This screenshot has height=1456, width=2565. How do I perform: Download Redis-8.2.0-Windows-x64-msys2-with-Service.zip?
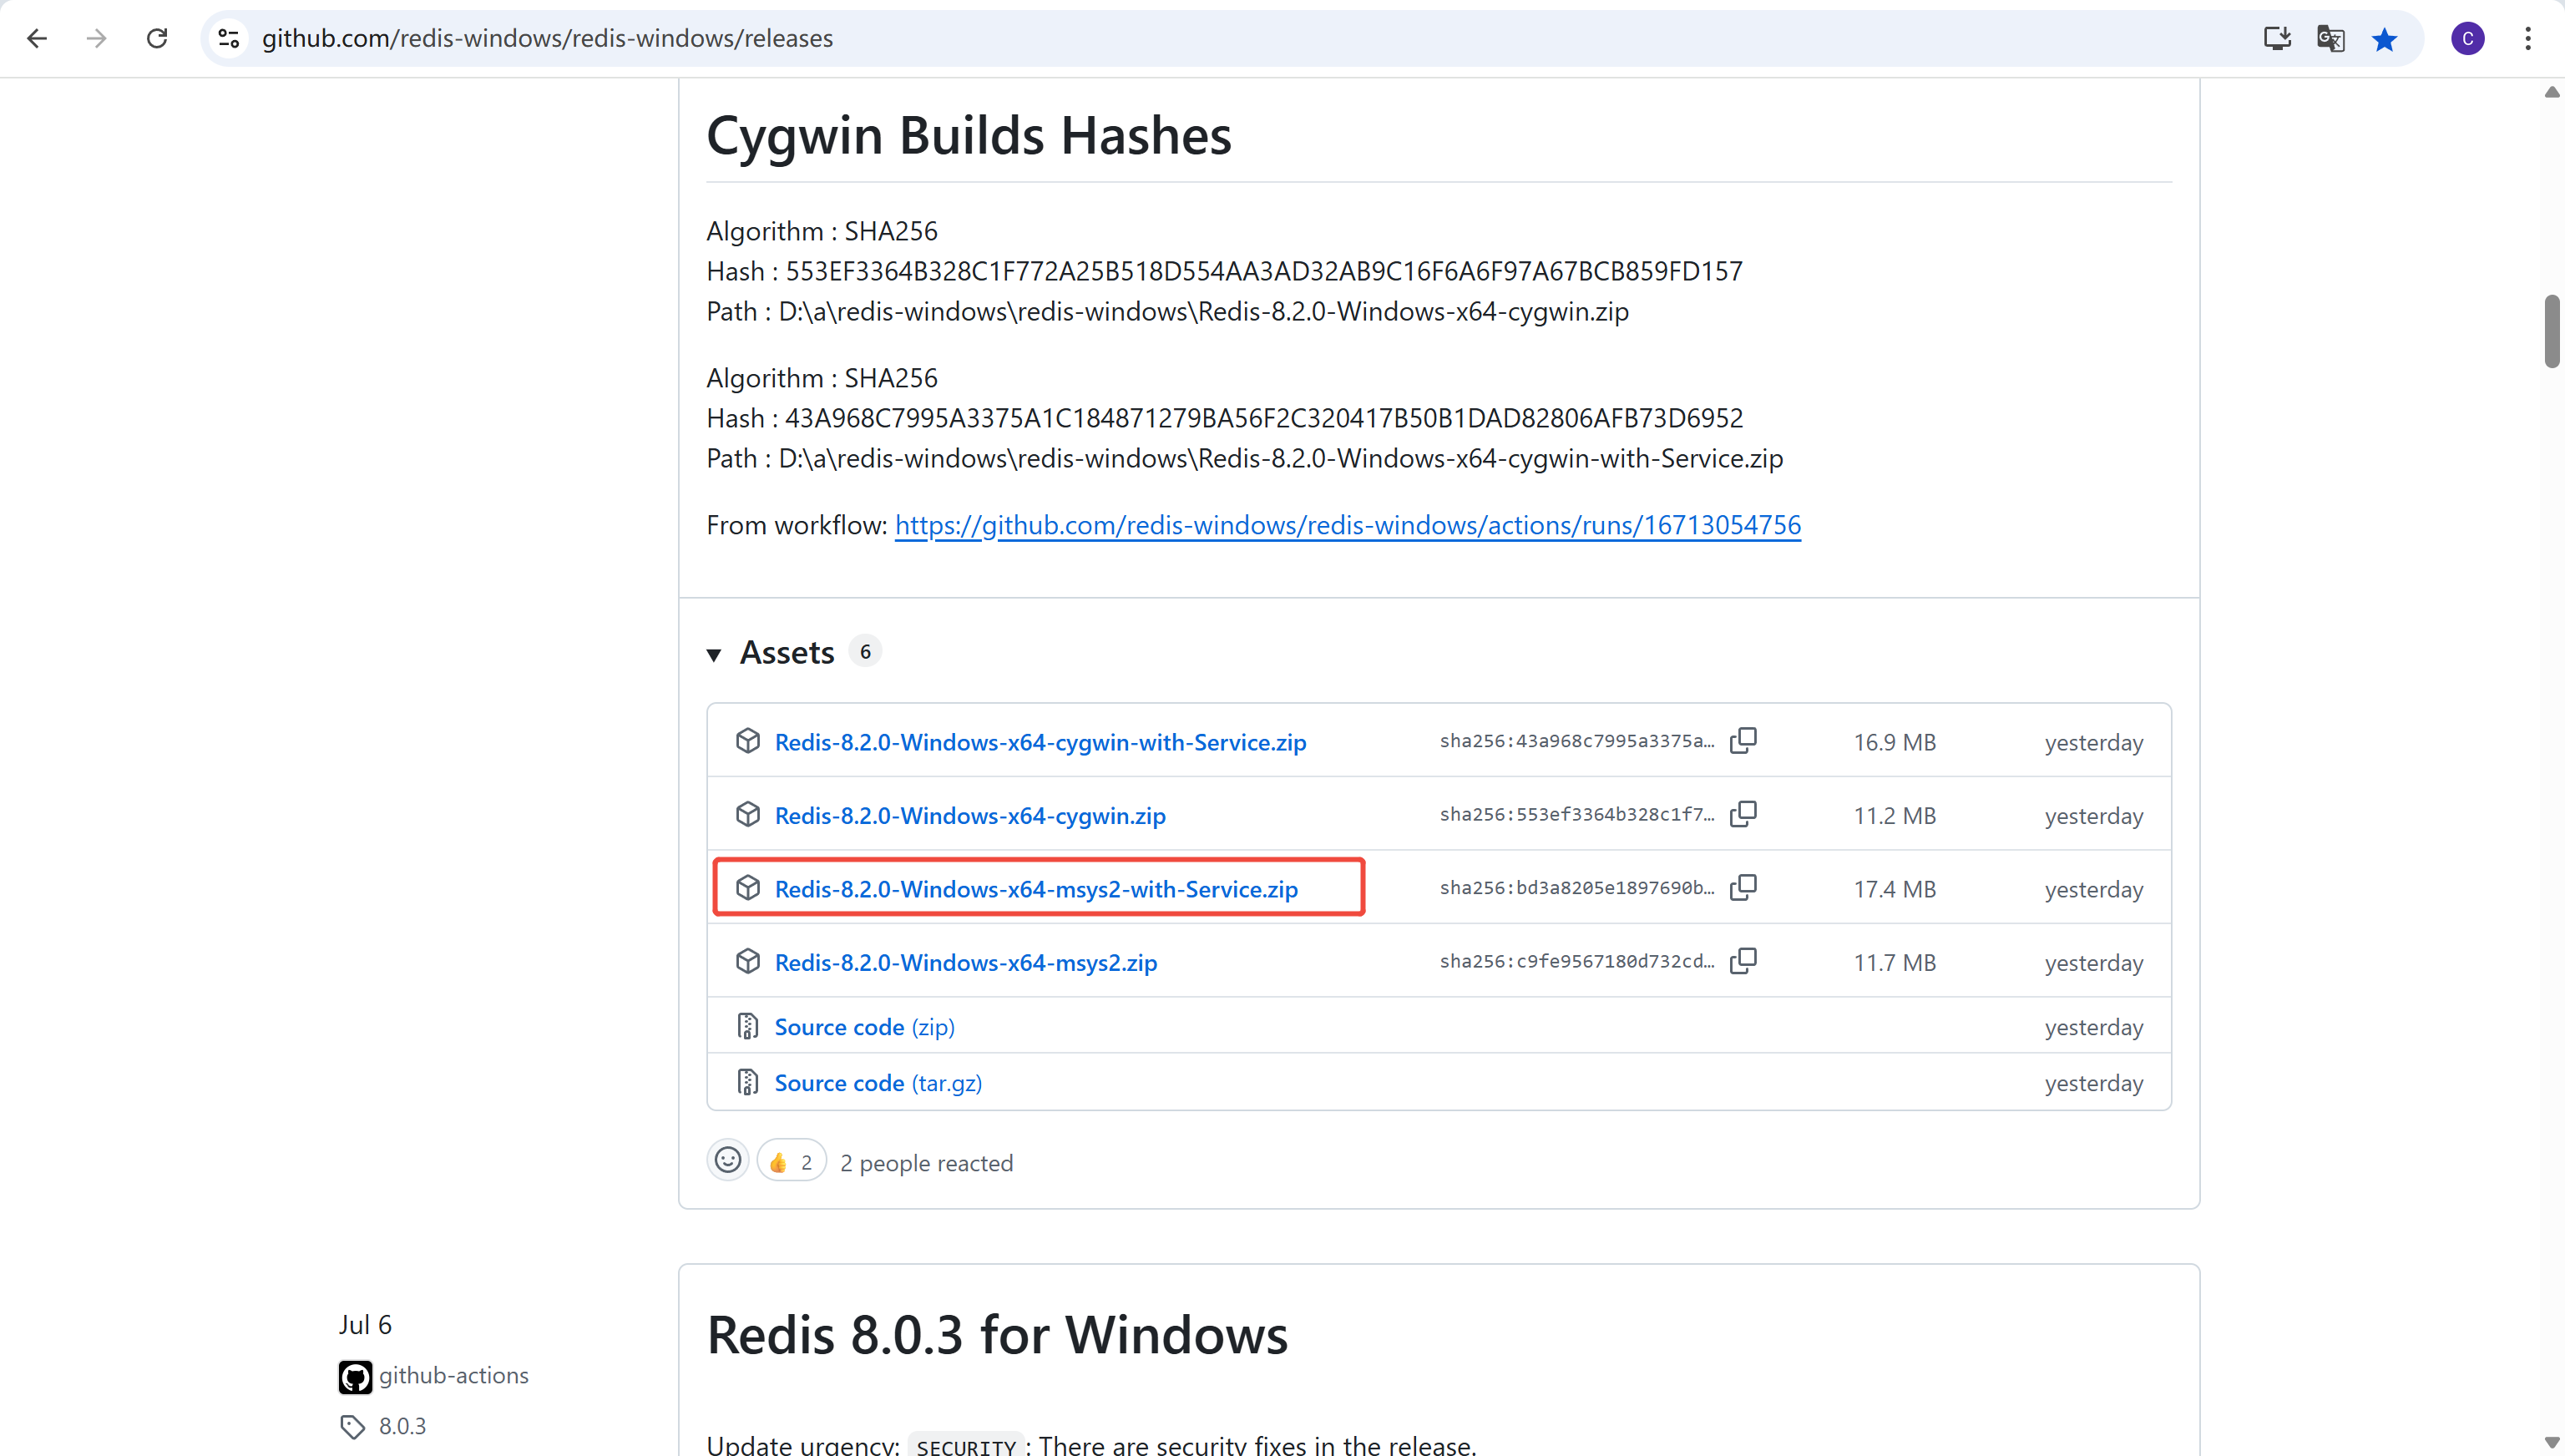[1036, 889]
